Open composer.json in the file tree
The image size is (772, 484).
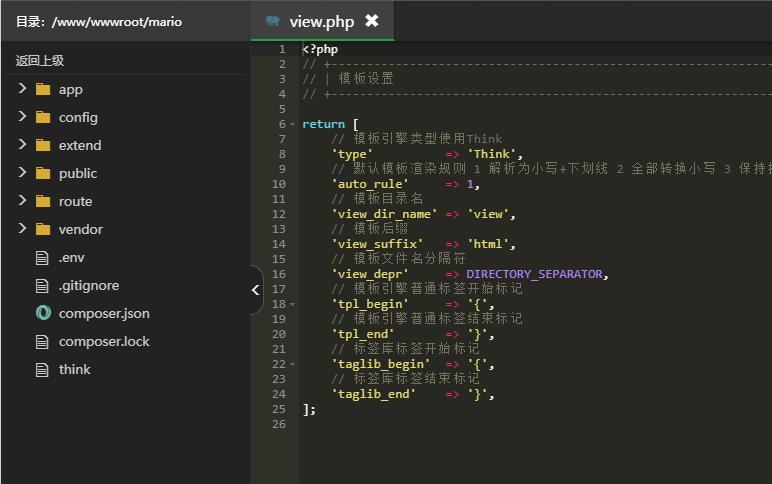pyautogui.click(x=104, y=314)
